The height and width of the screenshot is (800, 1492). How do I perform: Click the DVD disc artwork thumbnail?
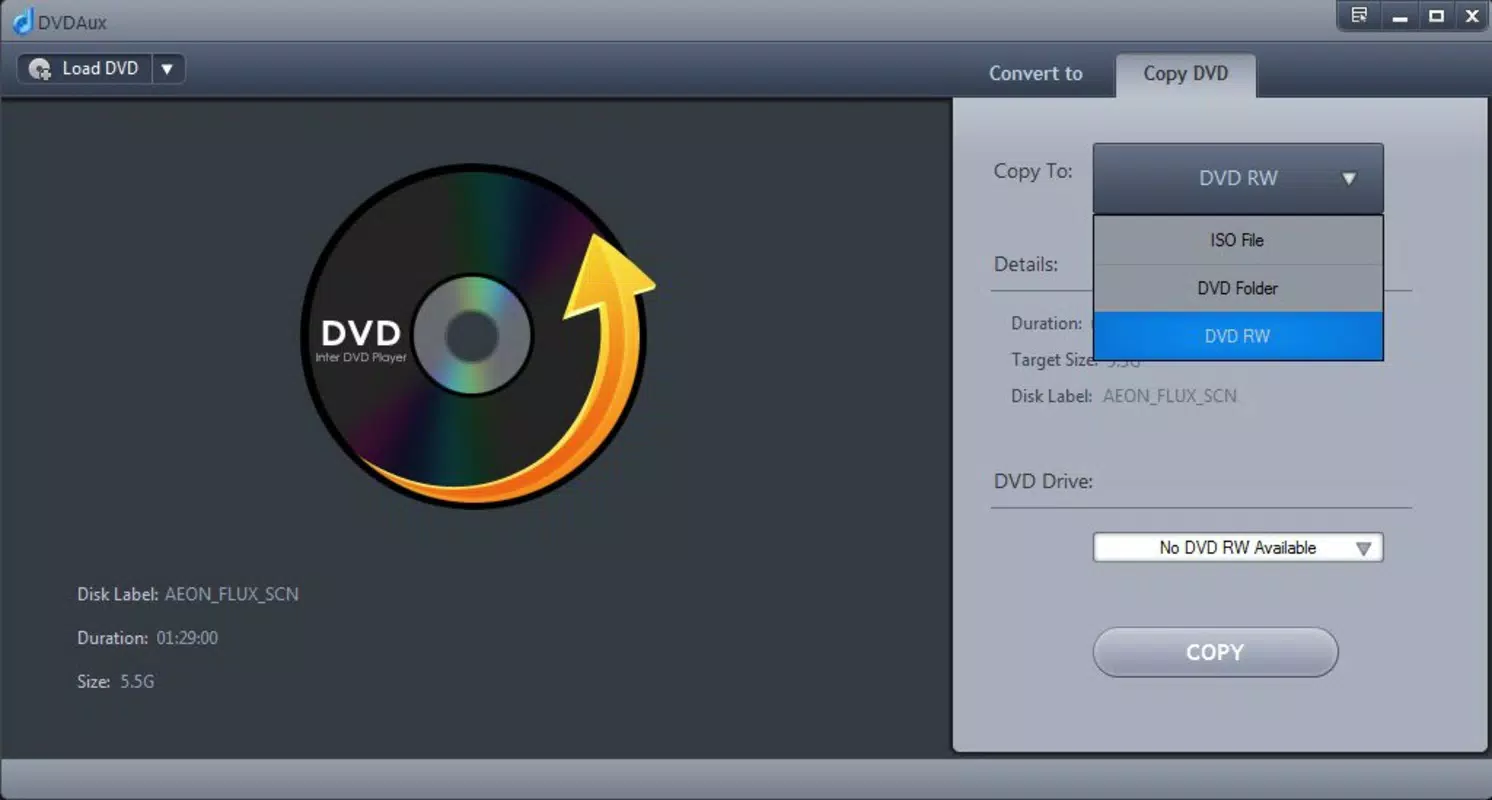click(477, 336)
